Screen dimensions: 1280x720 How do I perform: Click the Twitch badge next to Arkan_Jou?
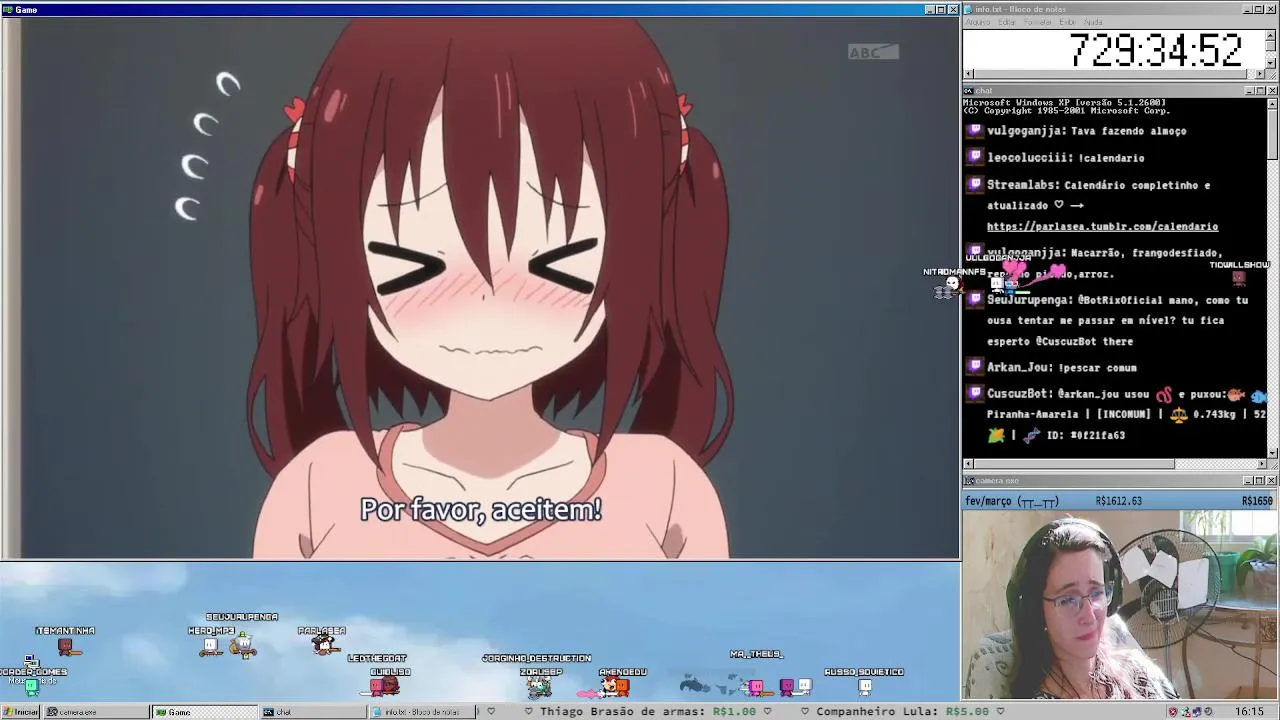click(976, 366)
